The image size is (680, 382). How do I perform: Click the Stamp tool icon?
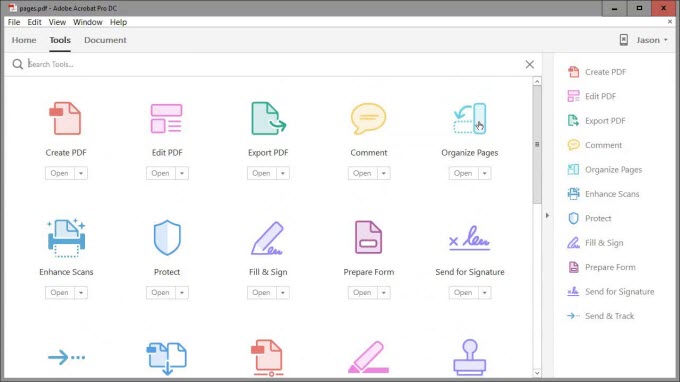coord(470,357)
